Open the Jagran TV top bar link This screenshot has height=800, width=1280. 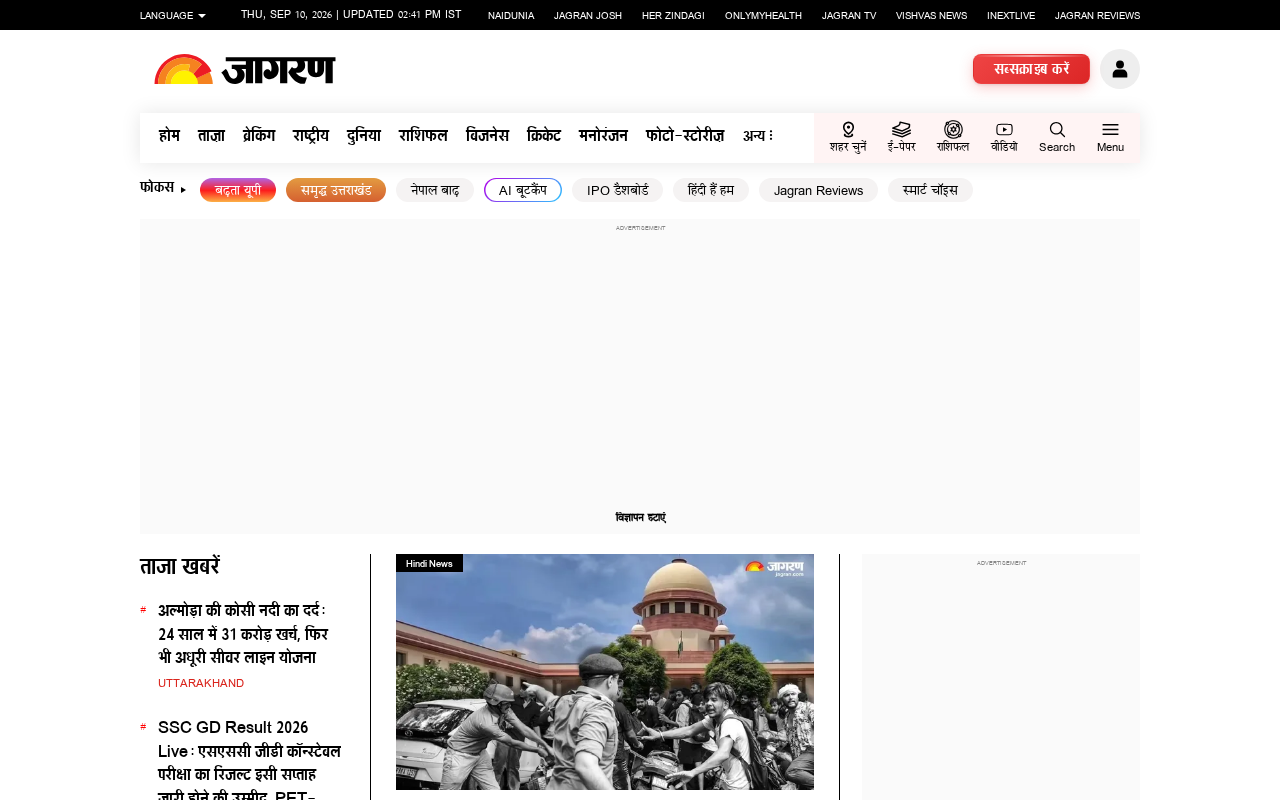[849, 15]
